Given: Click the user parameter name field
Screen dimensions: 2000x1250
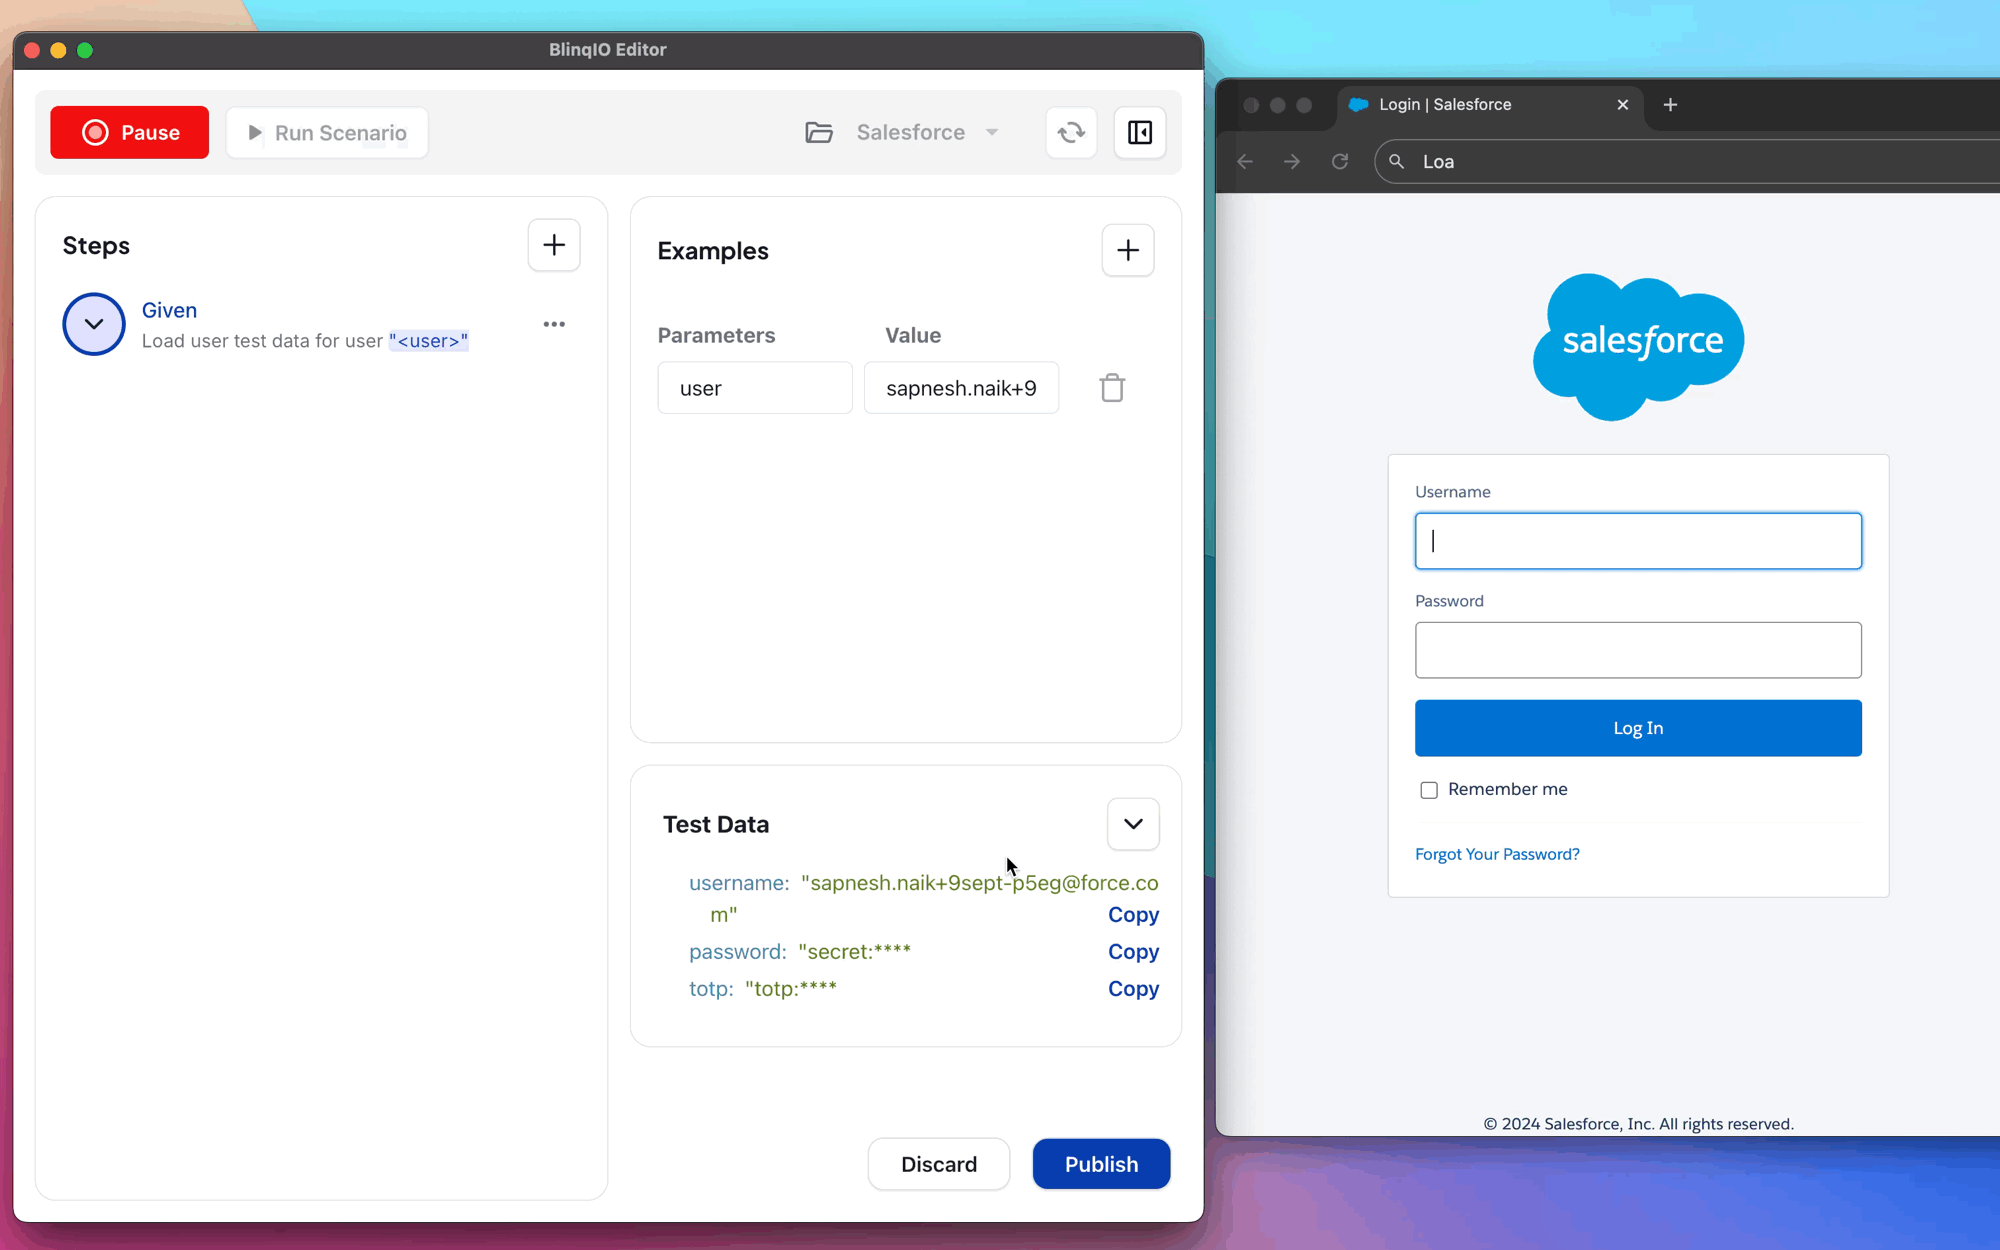Looking at the screenshot, I should pos(755,388).
